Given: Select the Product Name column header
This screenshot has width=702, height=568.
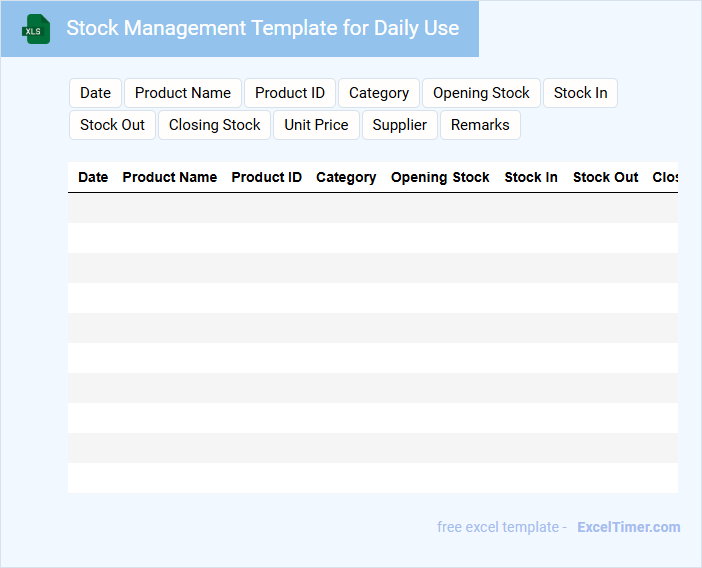Looking at the screenshot, I should 169,177.
